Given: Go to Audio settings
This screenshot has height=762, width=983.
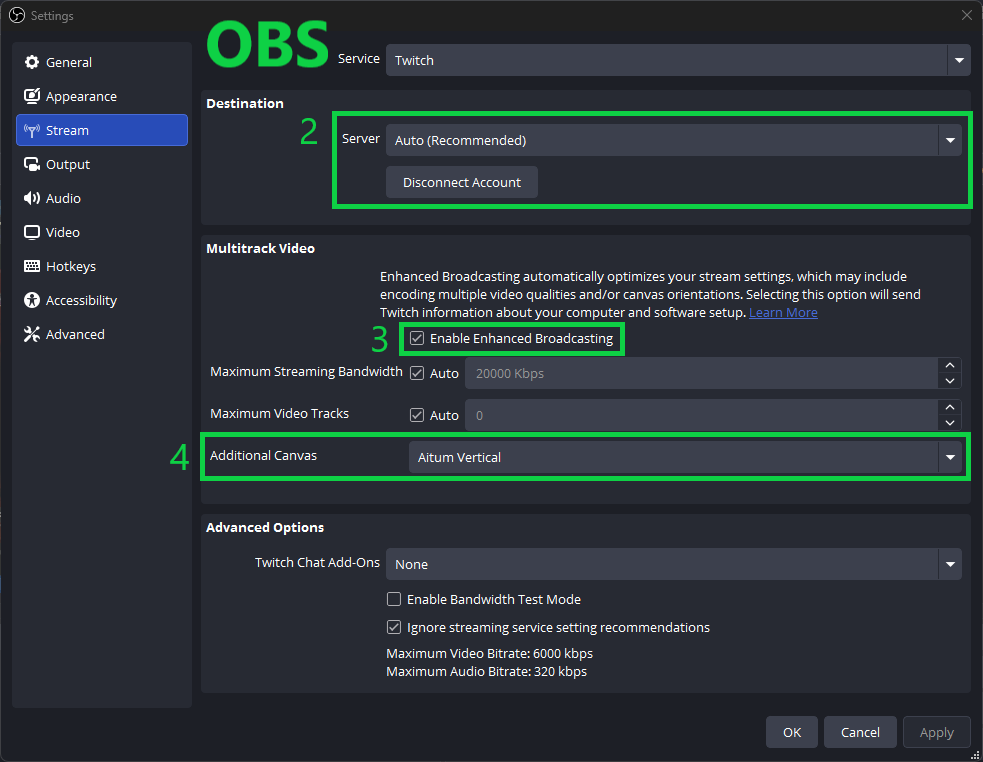Looking at the screenshot, I should 102,198.
